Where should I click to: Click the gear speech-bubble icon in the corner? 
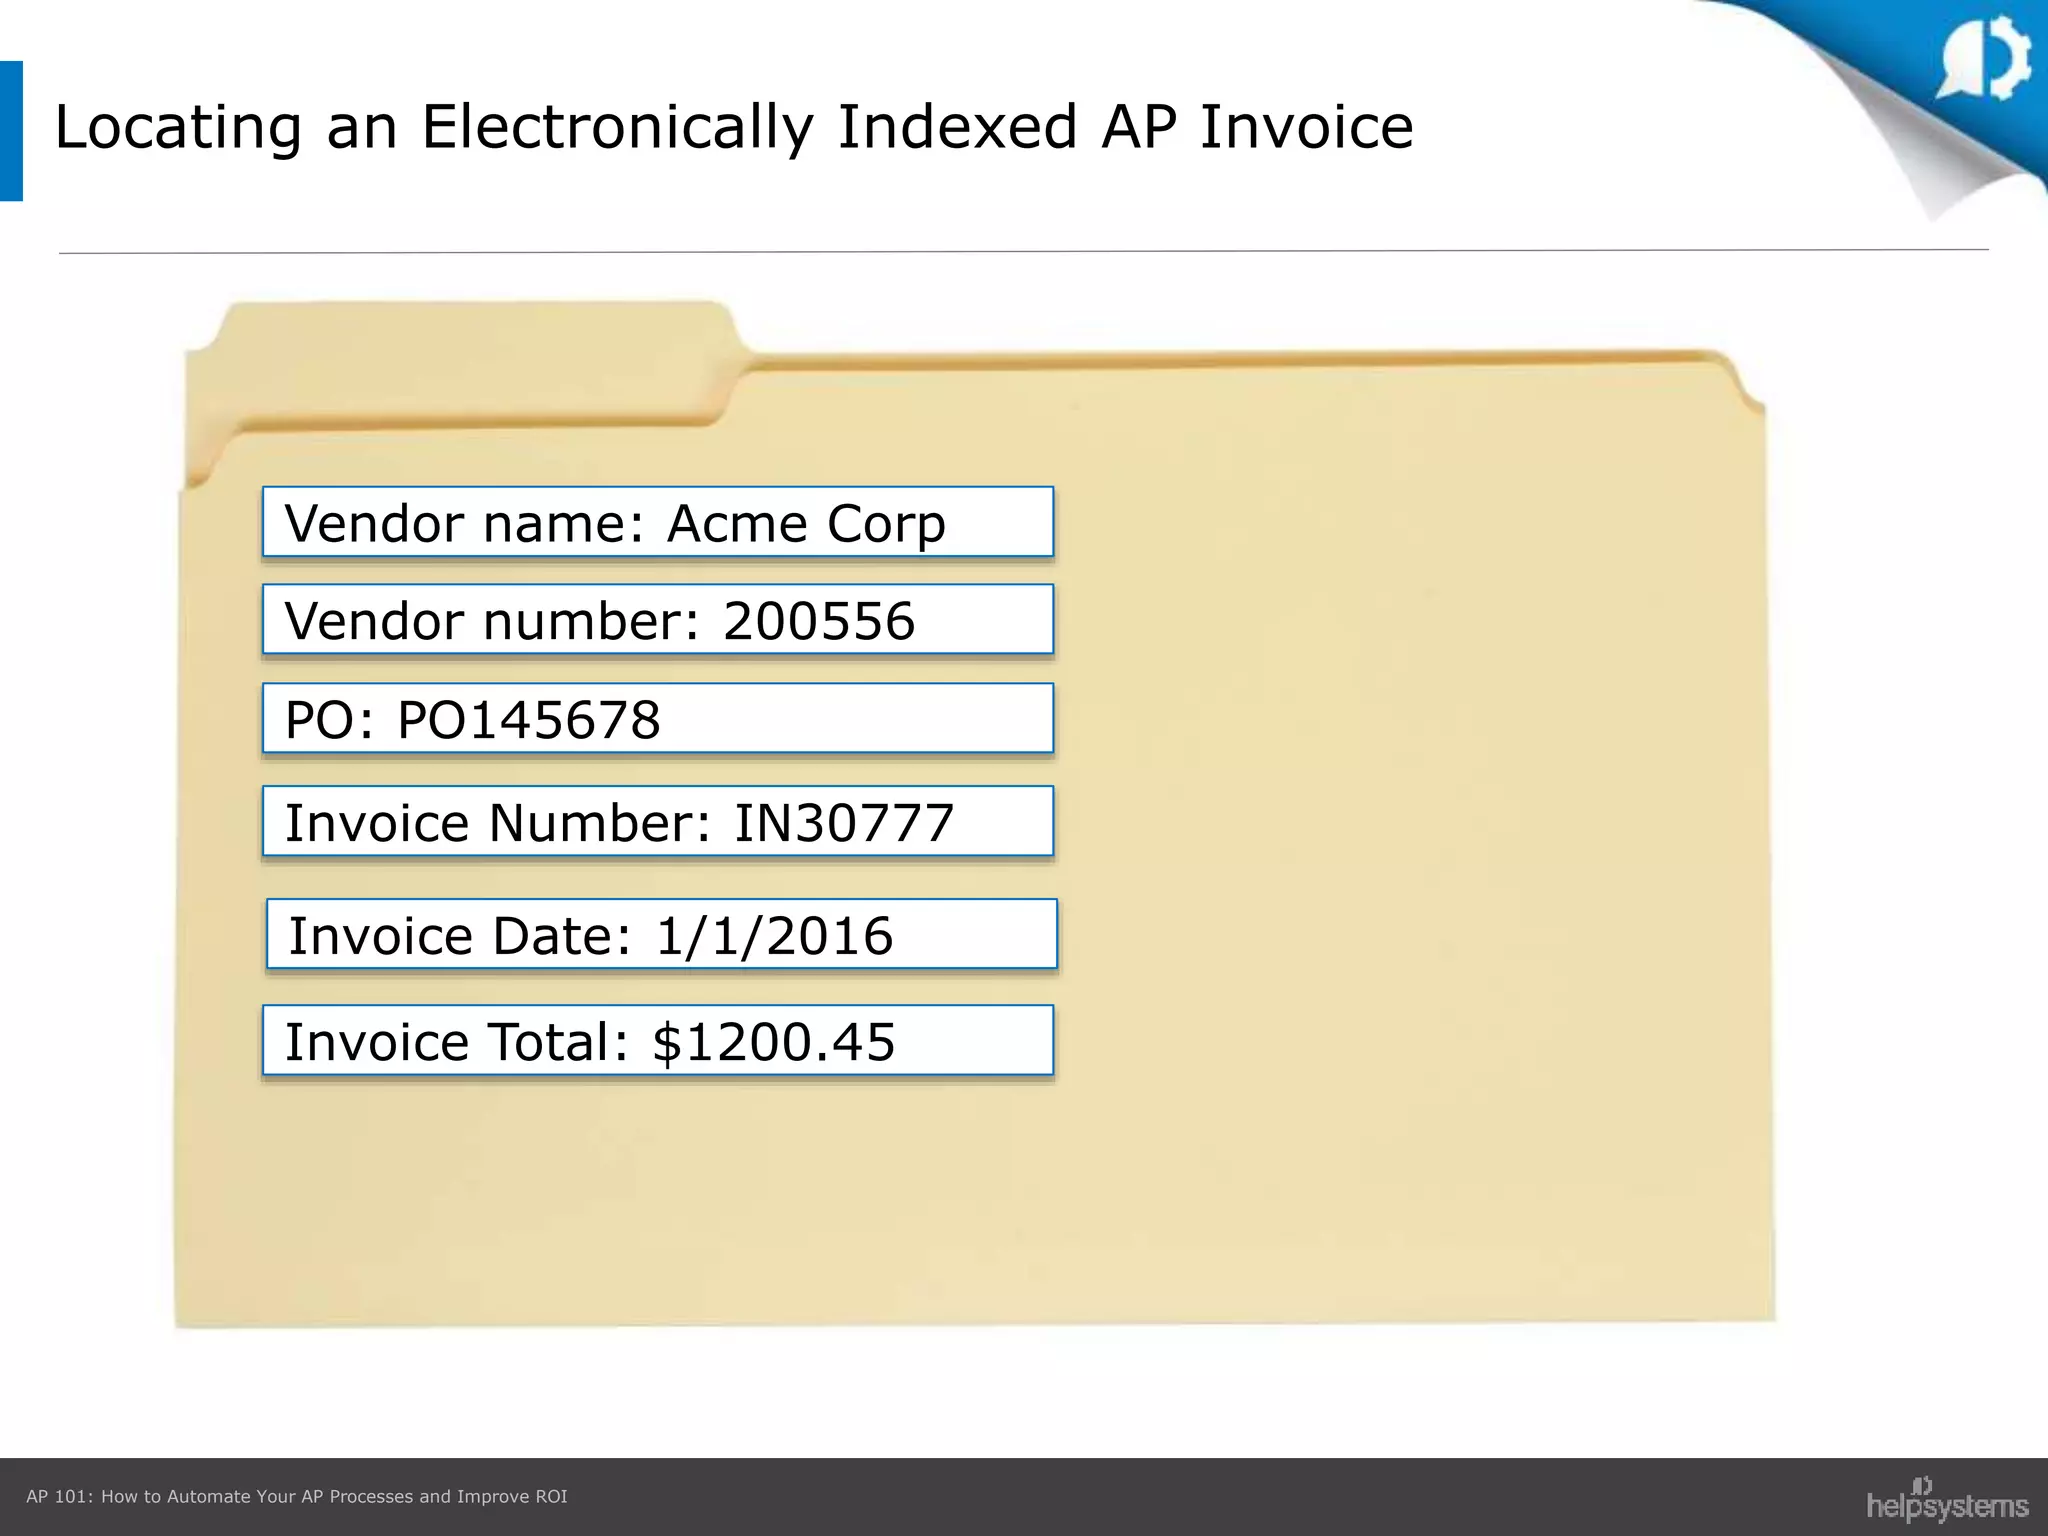[1984, 58]
